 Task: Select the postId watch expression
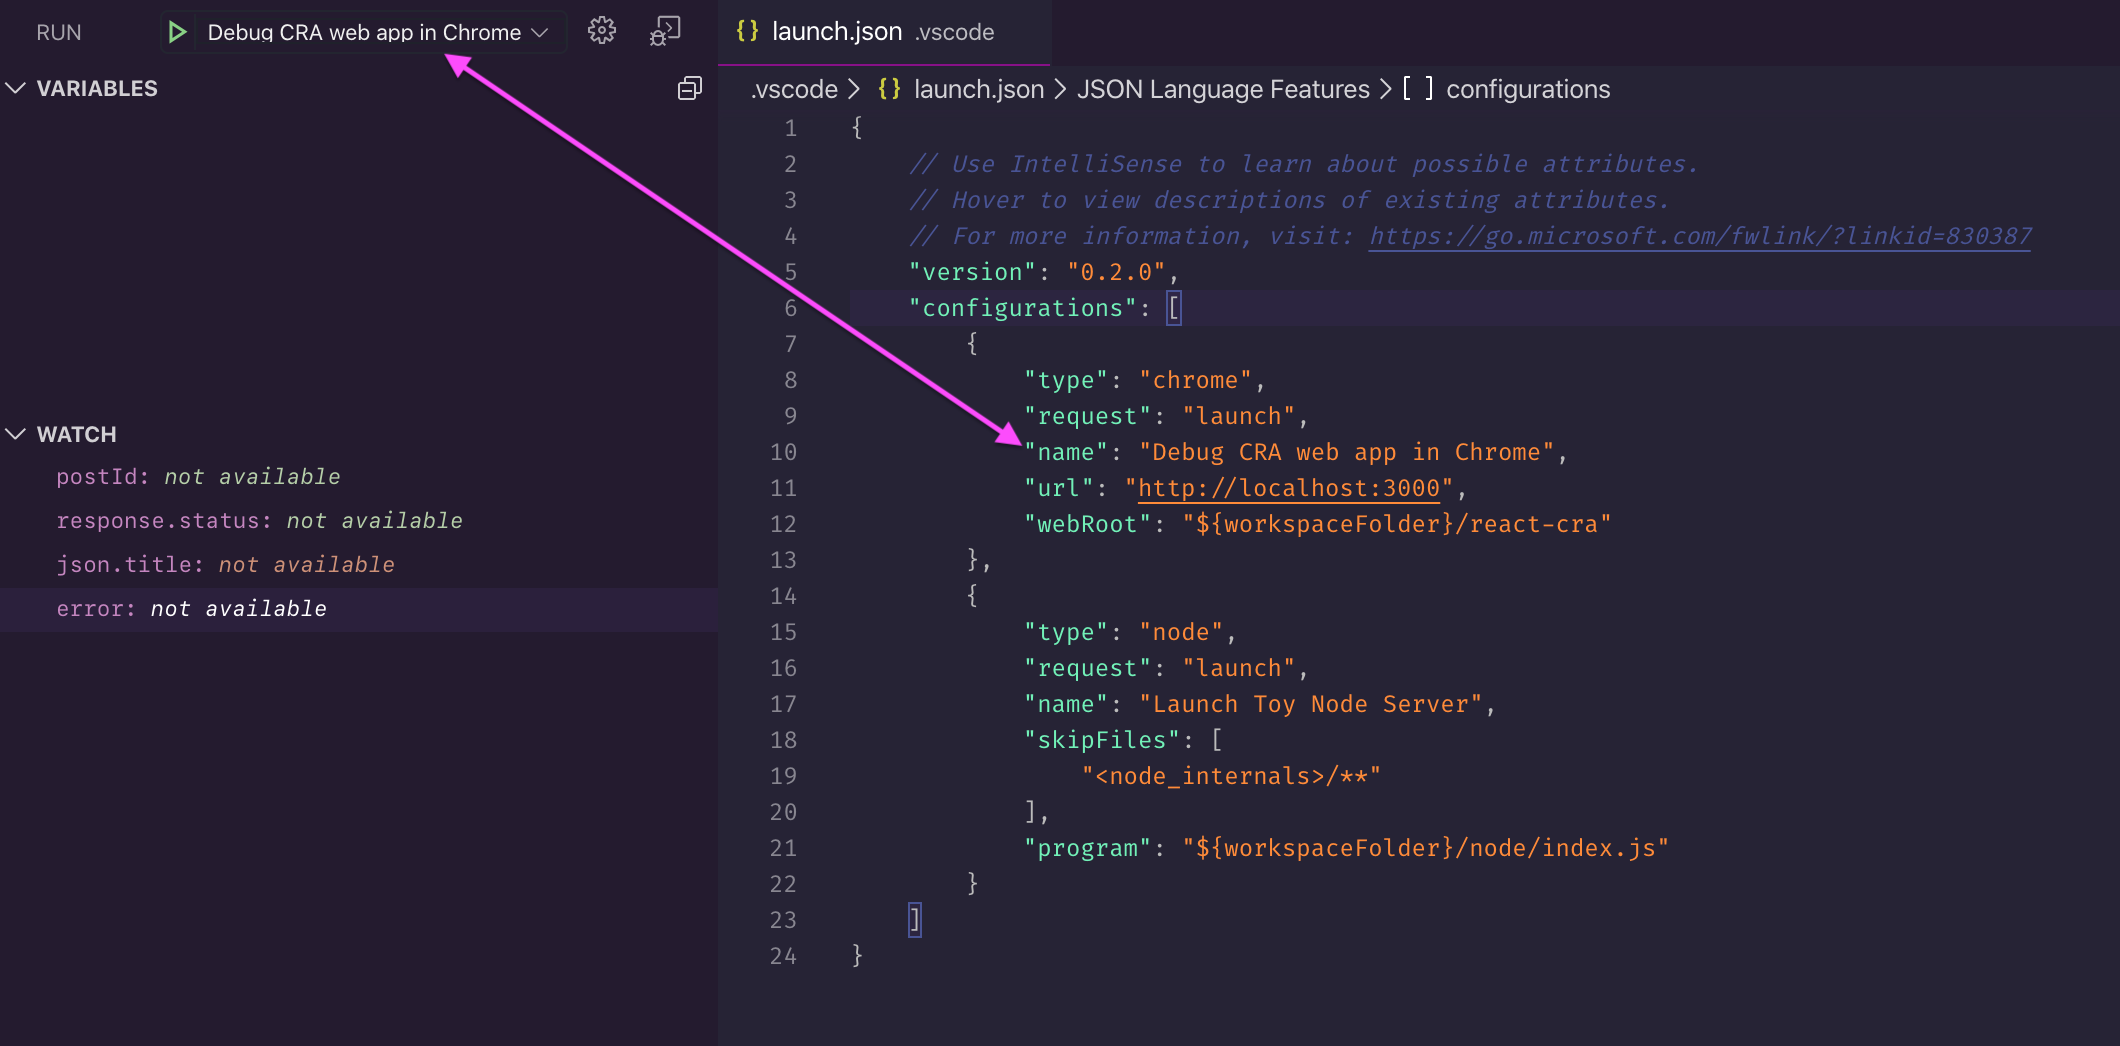198,477
